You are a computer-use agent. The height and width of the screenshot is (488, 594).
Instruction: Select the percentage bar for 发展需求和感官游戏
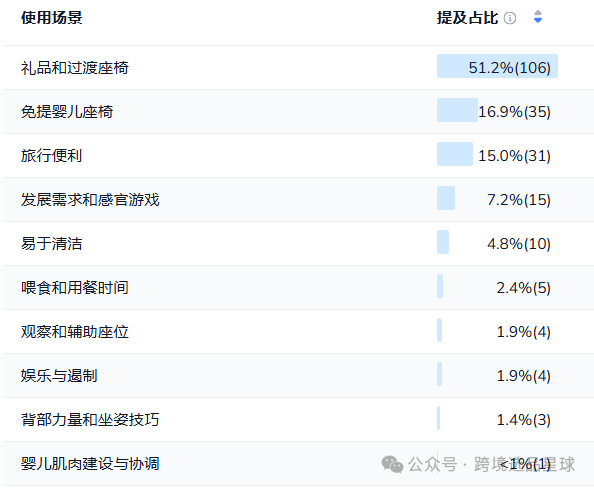pyautogui.click(x=446, y=198)
